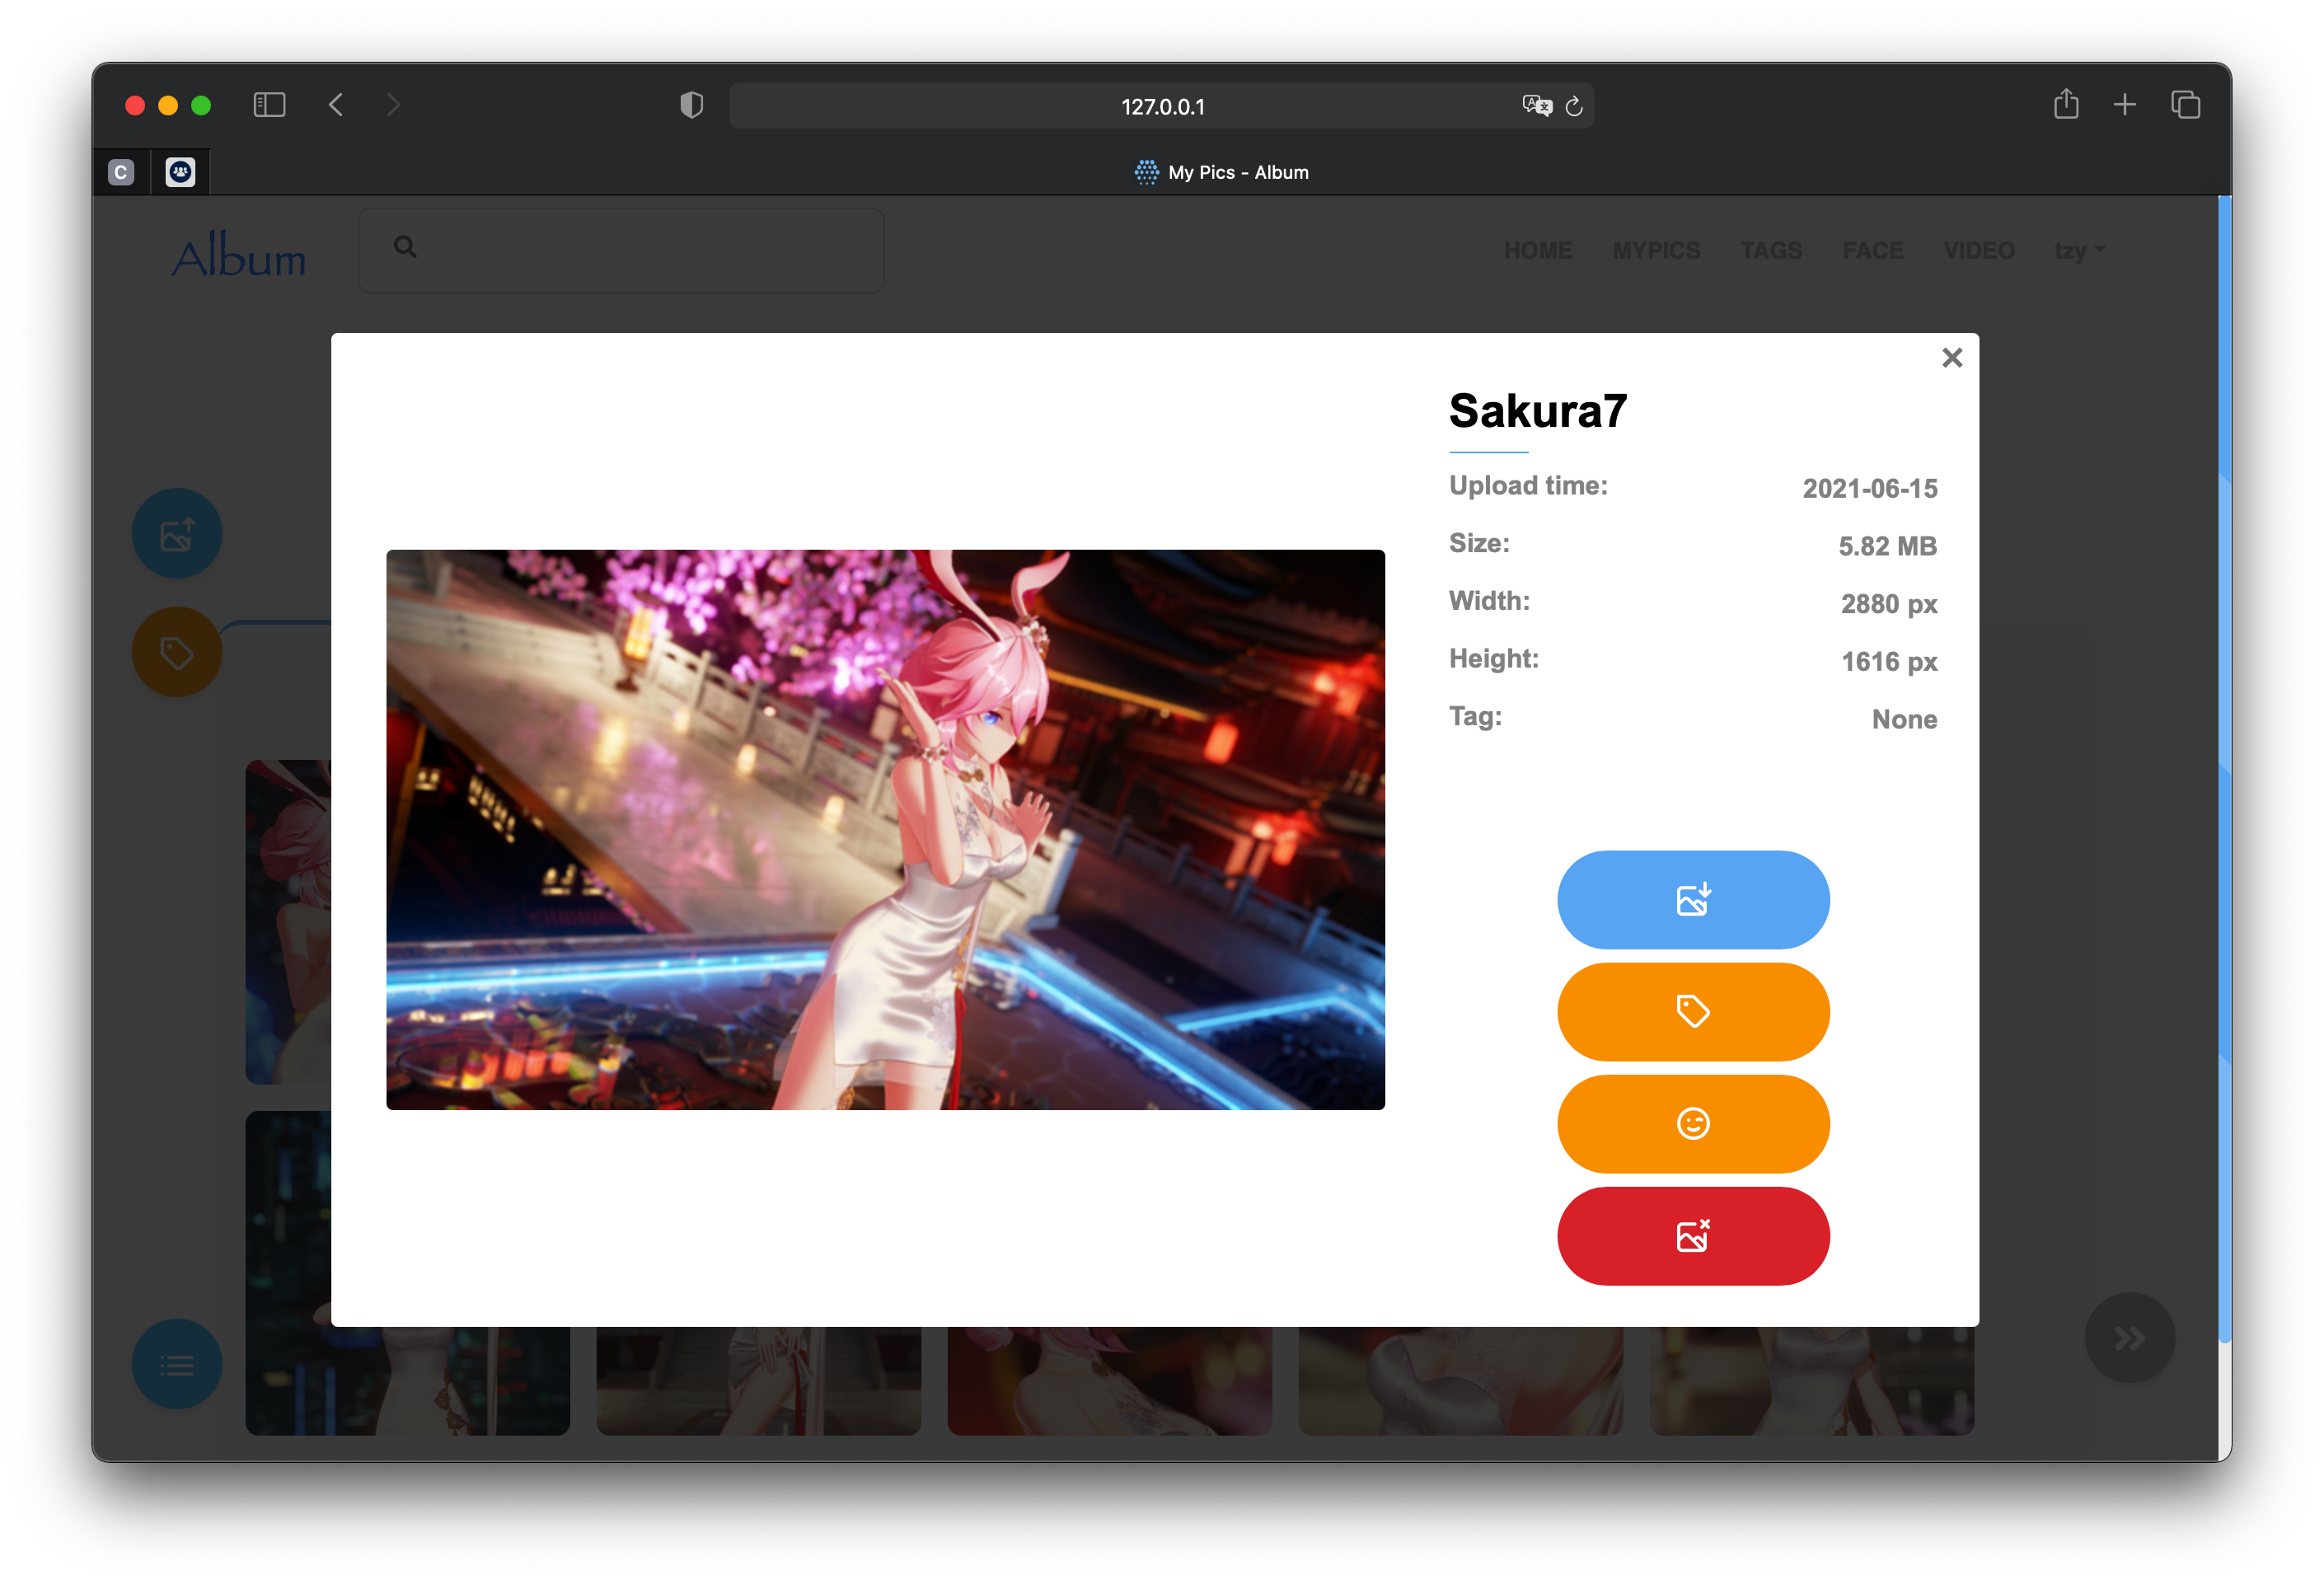2324x1584 pixels.
Task: Click the upload picture circle button
Action: coord(177,533)
